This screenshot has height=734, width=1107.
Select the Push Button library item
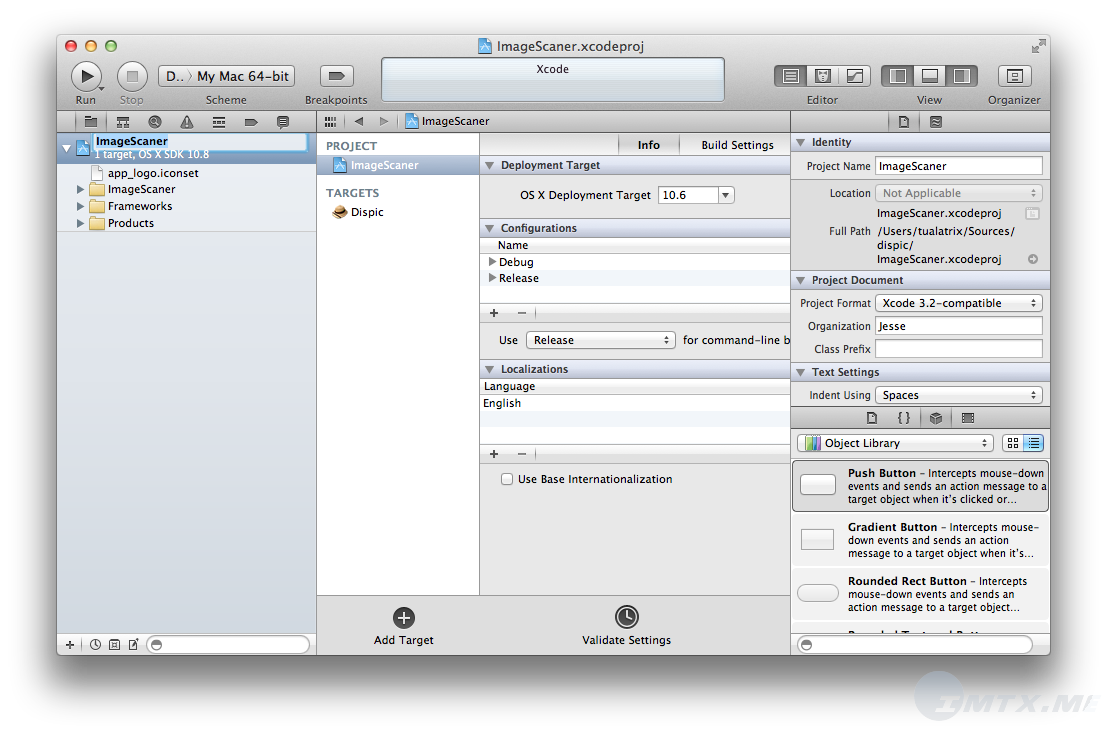tap(920, 486)
